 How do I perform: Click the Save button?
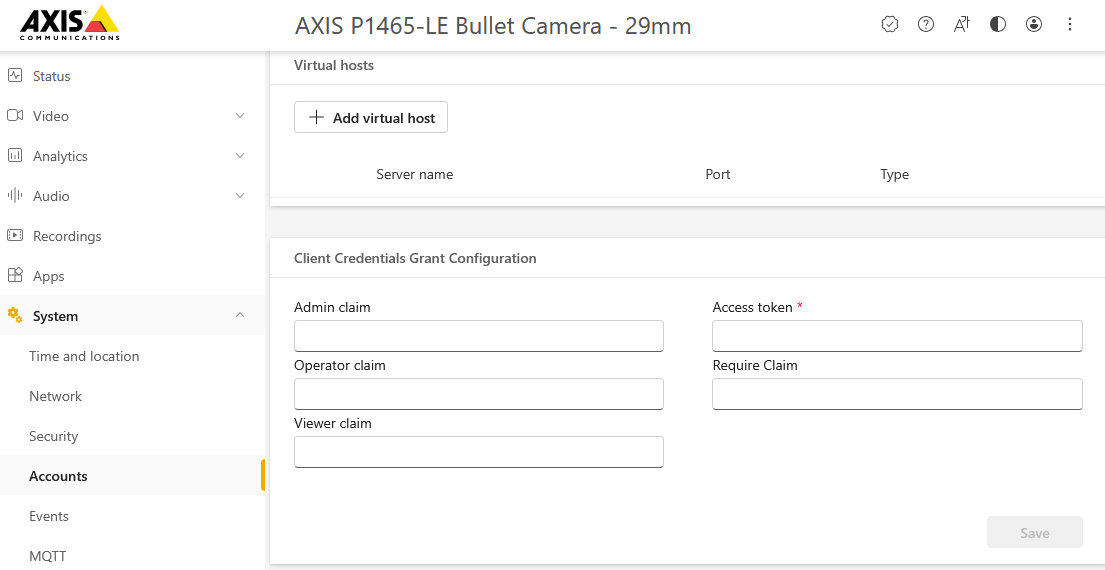(x=1035, y=533)
